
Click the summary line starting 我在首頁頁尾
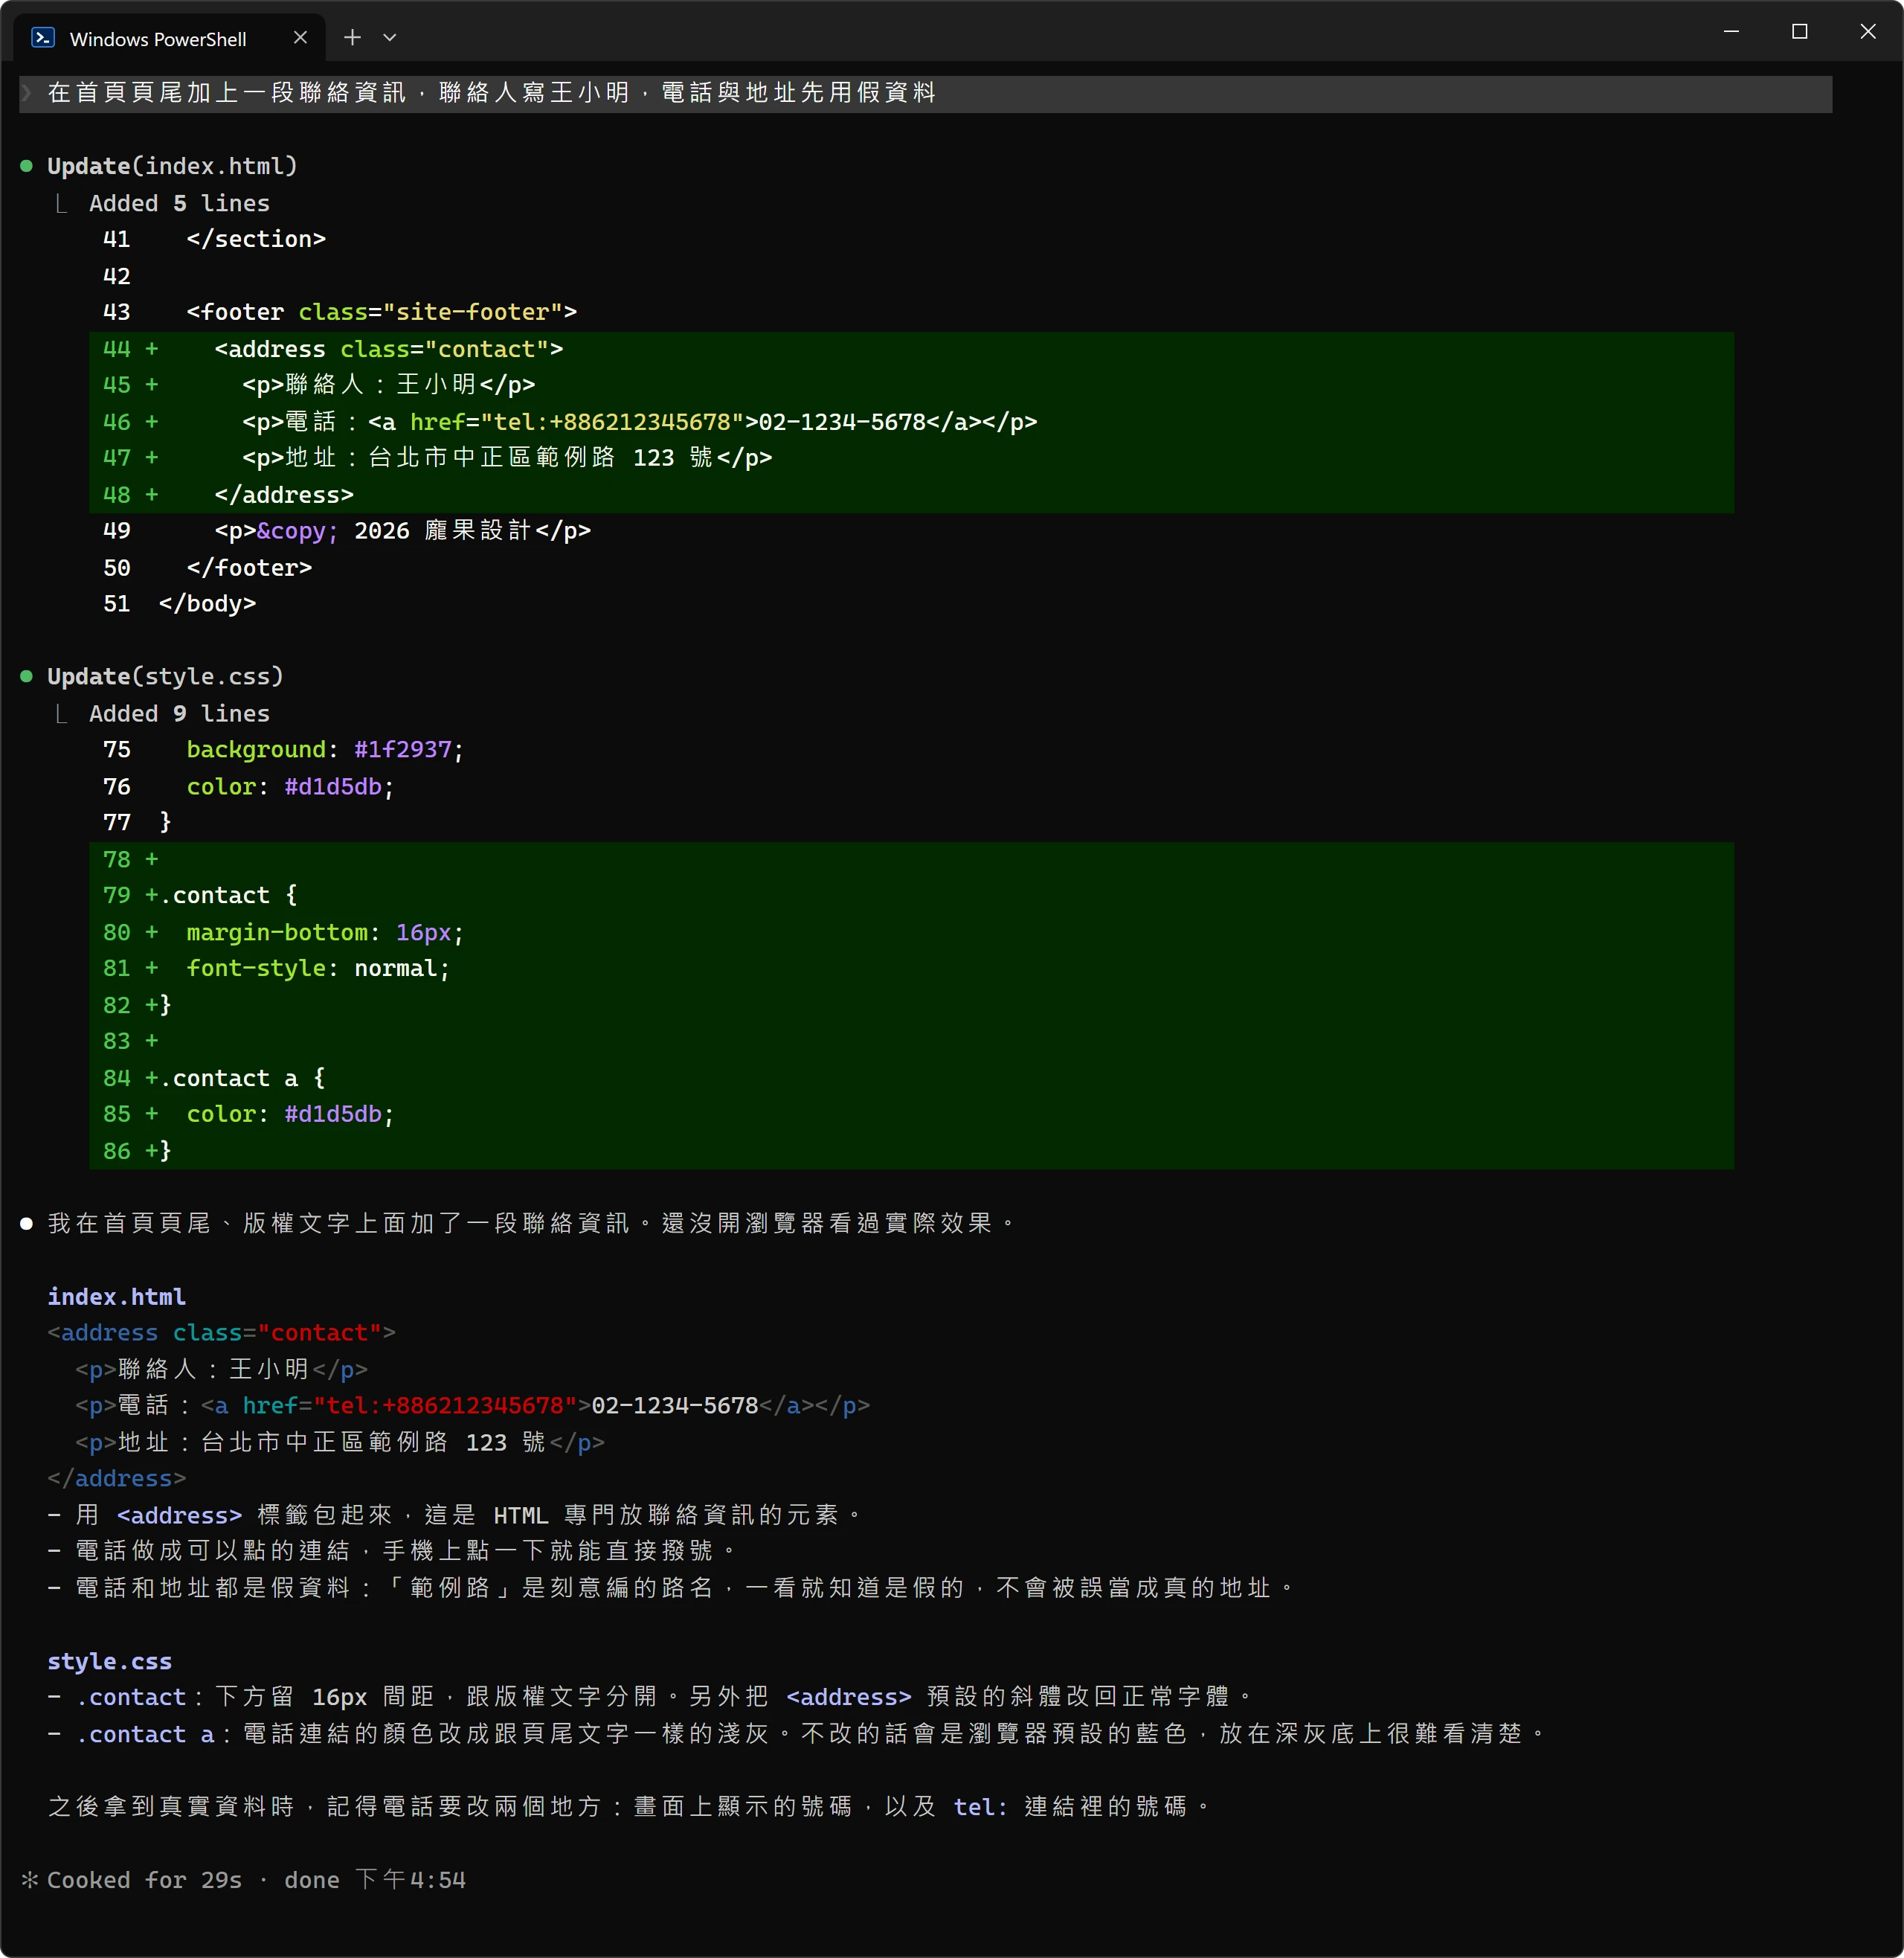click(530, 1224)
